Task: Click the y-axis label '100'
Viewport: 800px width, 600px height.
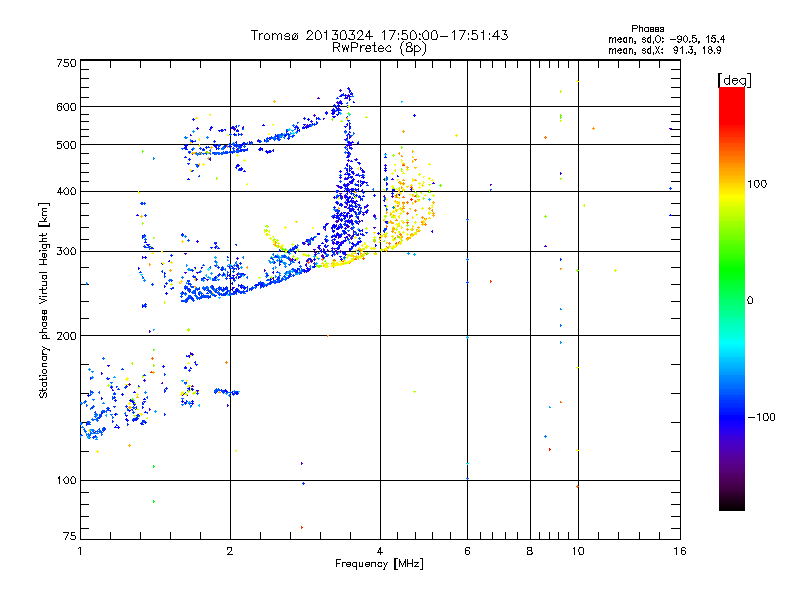Action: point(66,481)
